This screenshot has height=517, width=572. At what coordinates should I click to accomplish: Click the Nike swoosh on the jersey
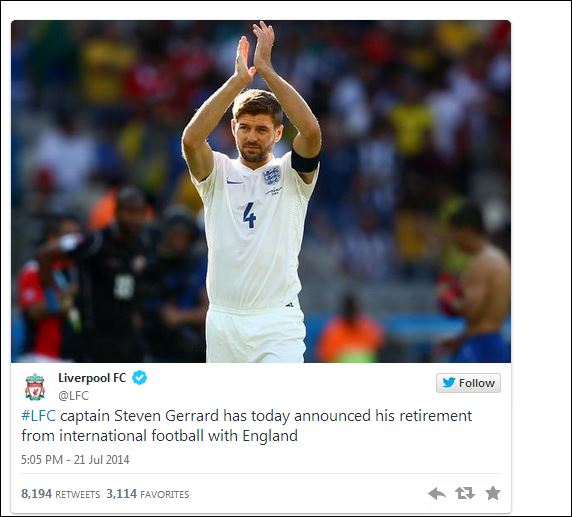click(x=234, y=181)
